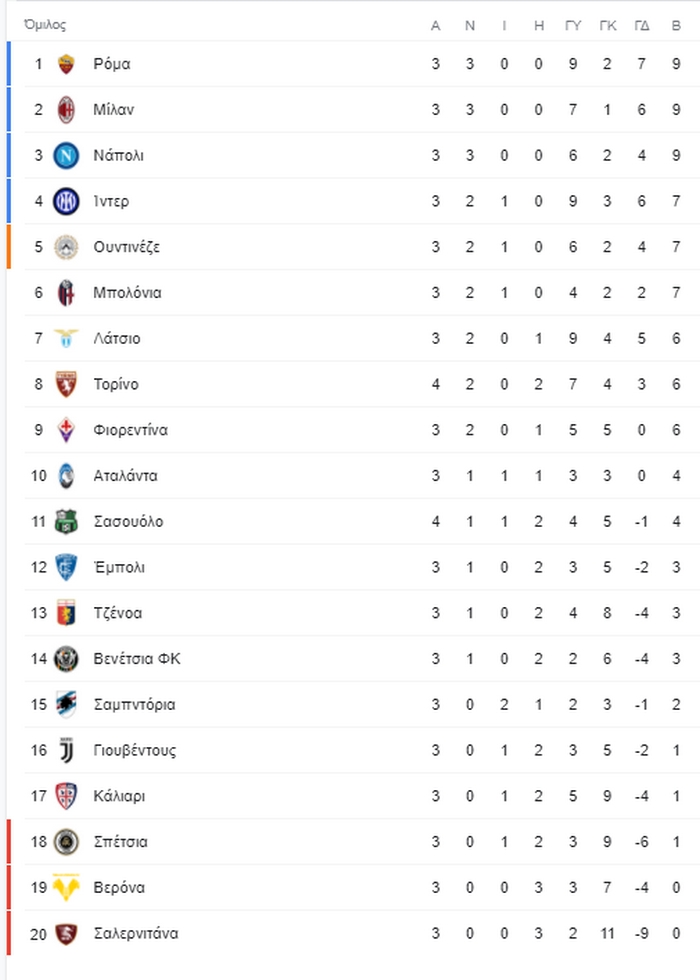Open the Ουντινέζε team link

[127, 247]
